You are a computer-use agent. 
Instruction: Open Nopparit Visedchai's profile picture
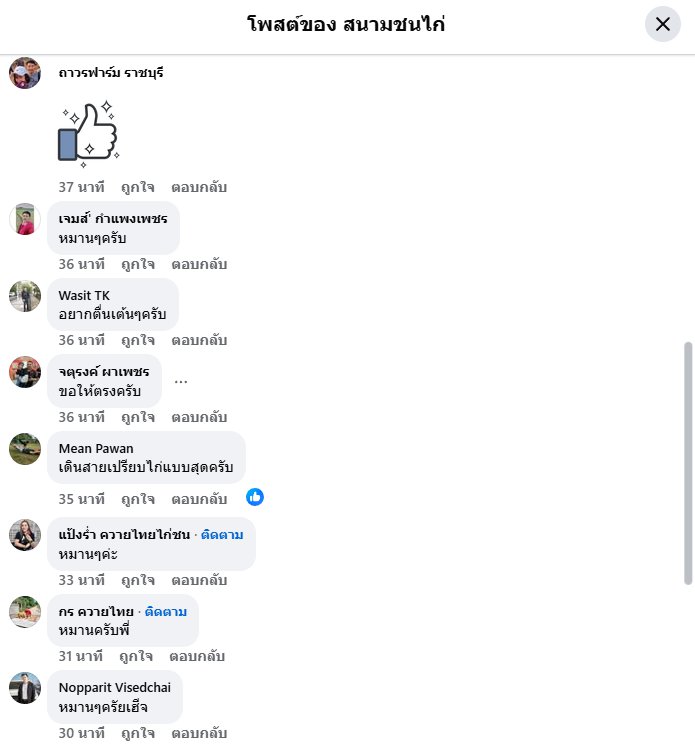25,688
